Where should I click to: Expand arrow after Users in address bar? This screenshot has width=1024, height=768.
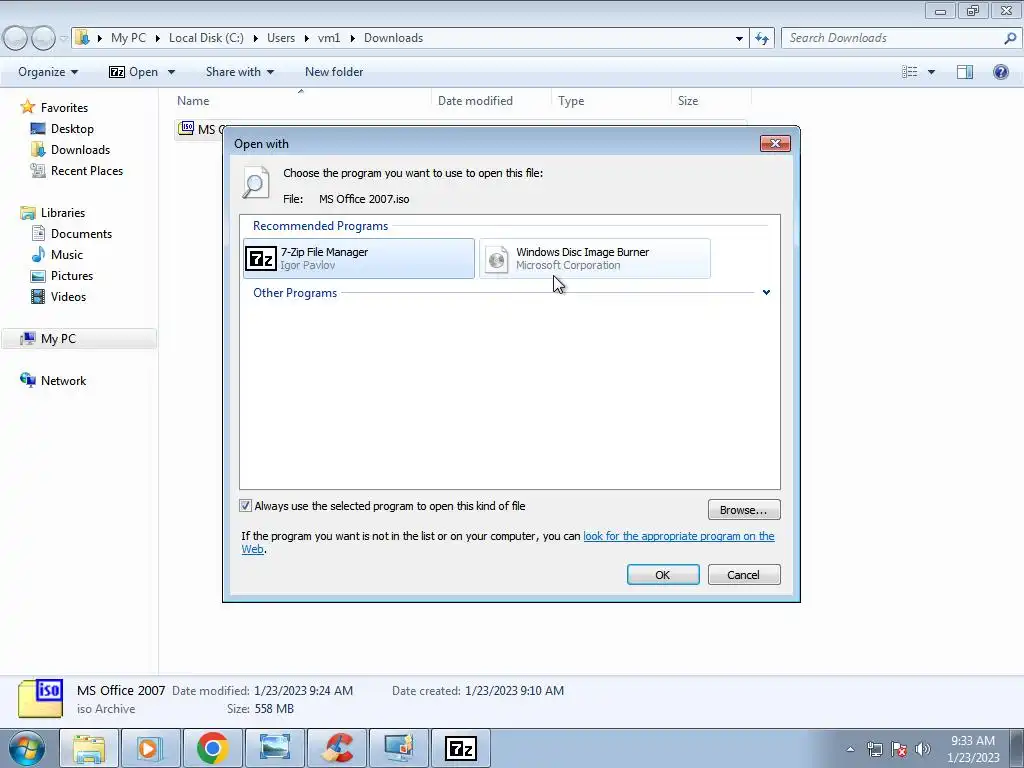(306, 38)
